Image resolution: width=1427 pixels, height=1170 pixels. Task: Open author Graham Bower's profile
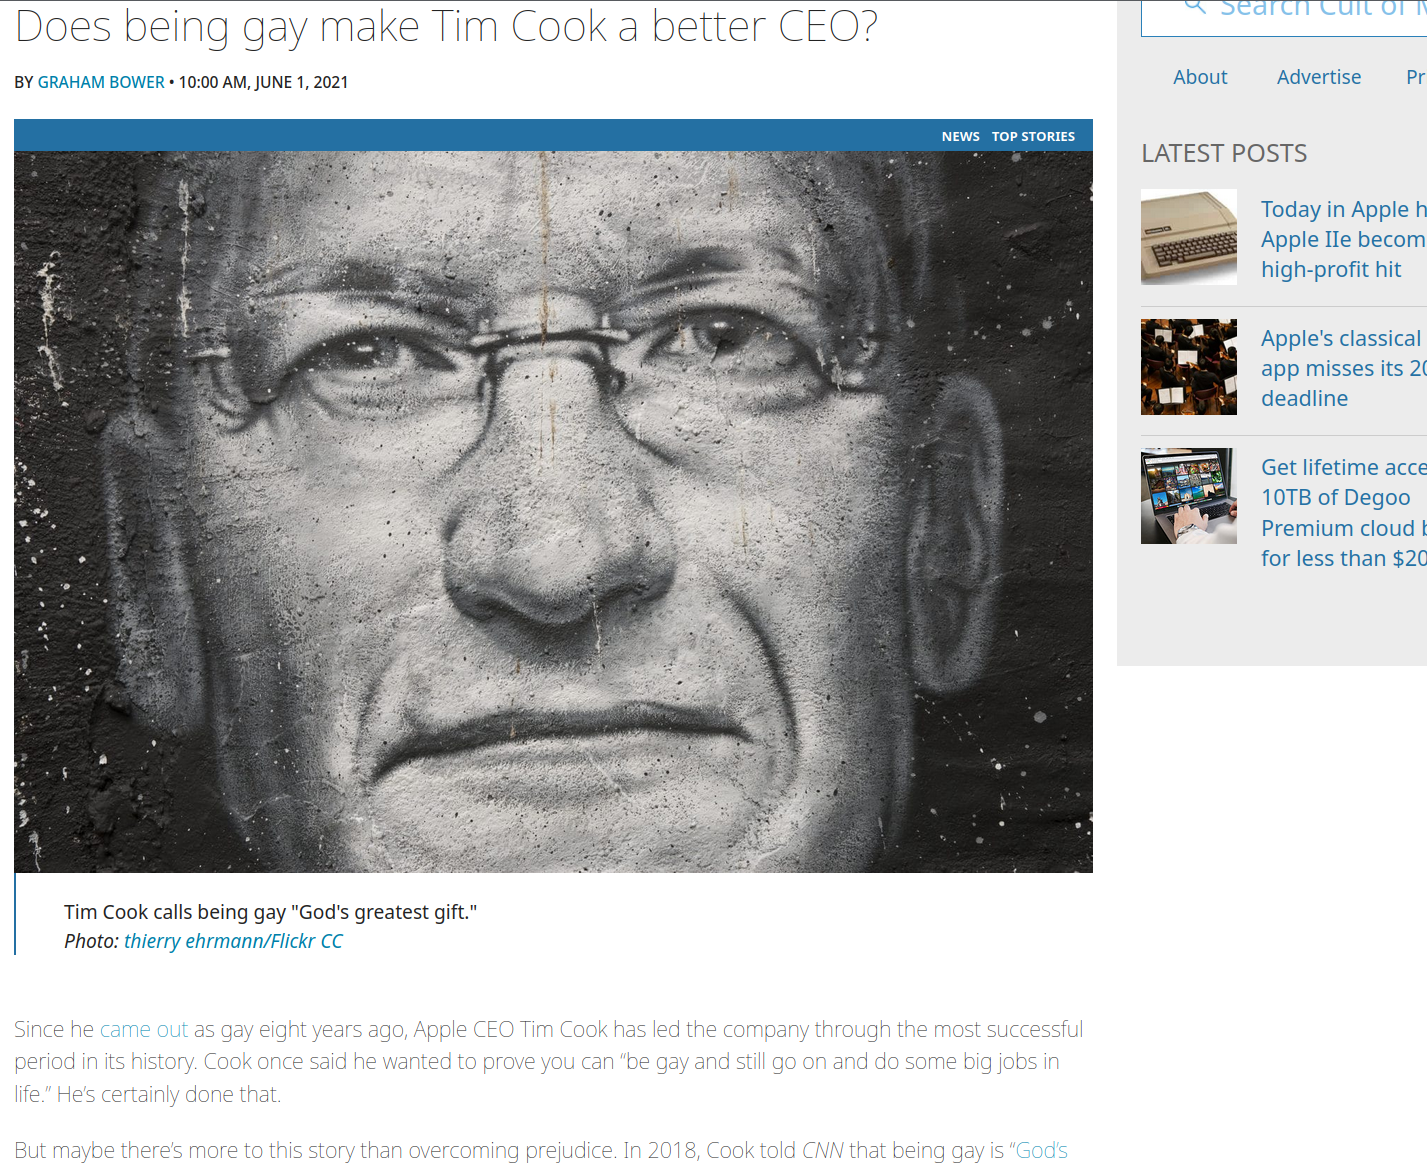101,82
